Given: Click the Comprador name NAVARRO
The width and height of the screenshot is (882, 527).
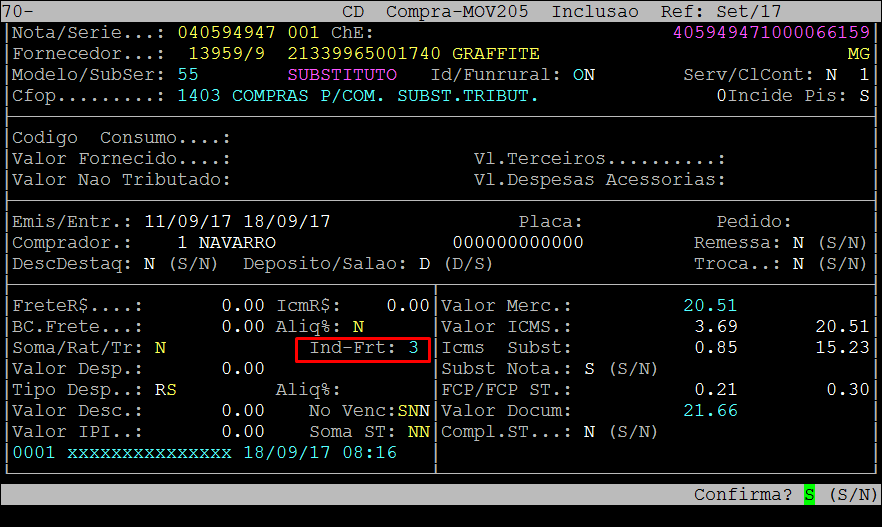Looking at the screenshot, I should point(237,243).
